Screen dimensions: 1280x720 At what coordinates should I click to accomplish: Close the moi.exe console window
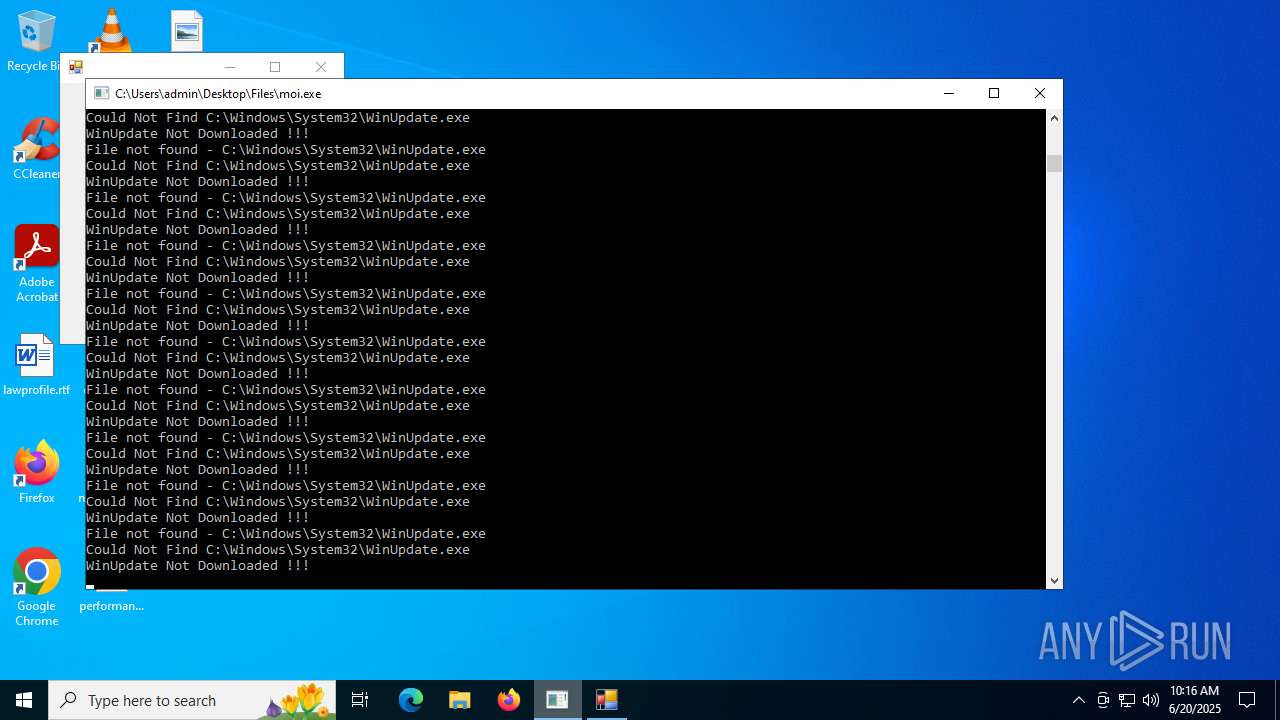[x=1040, y=93]
